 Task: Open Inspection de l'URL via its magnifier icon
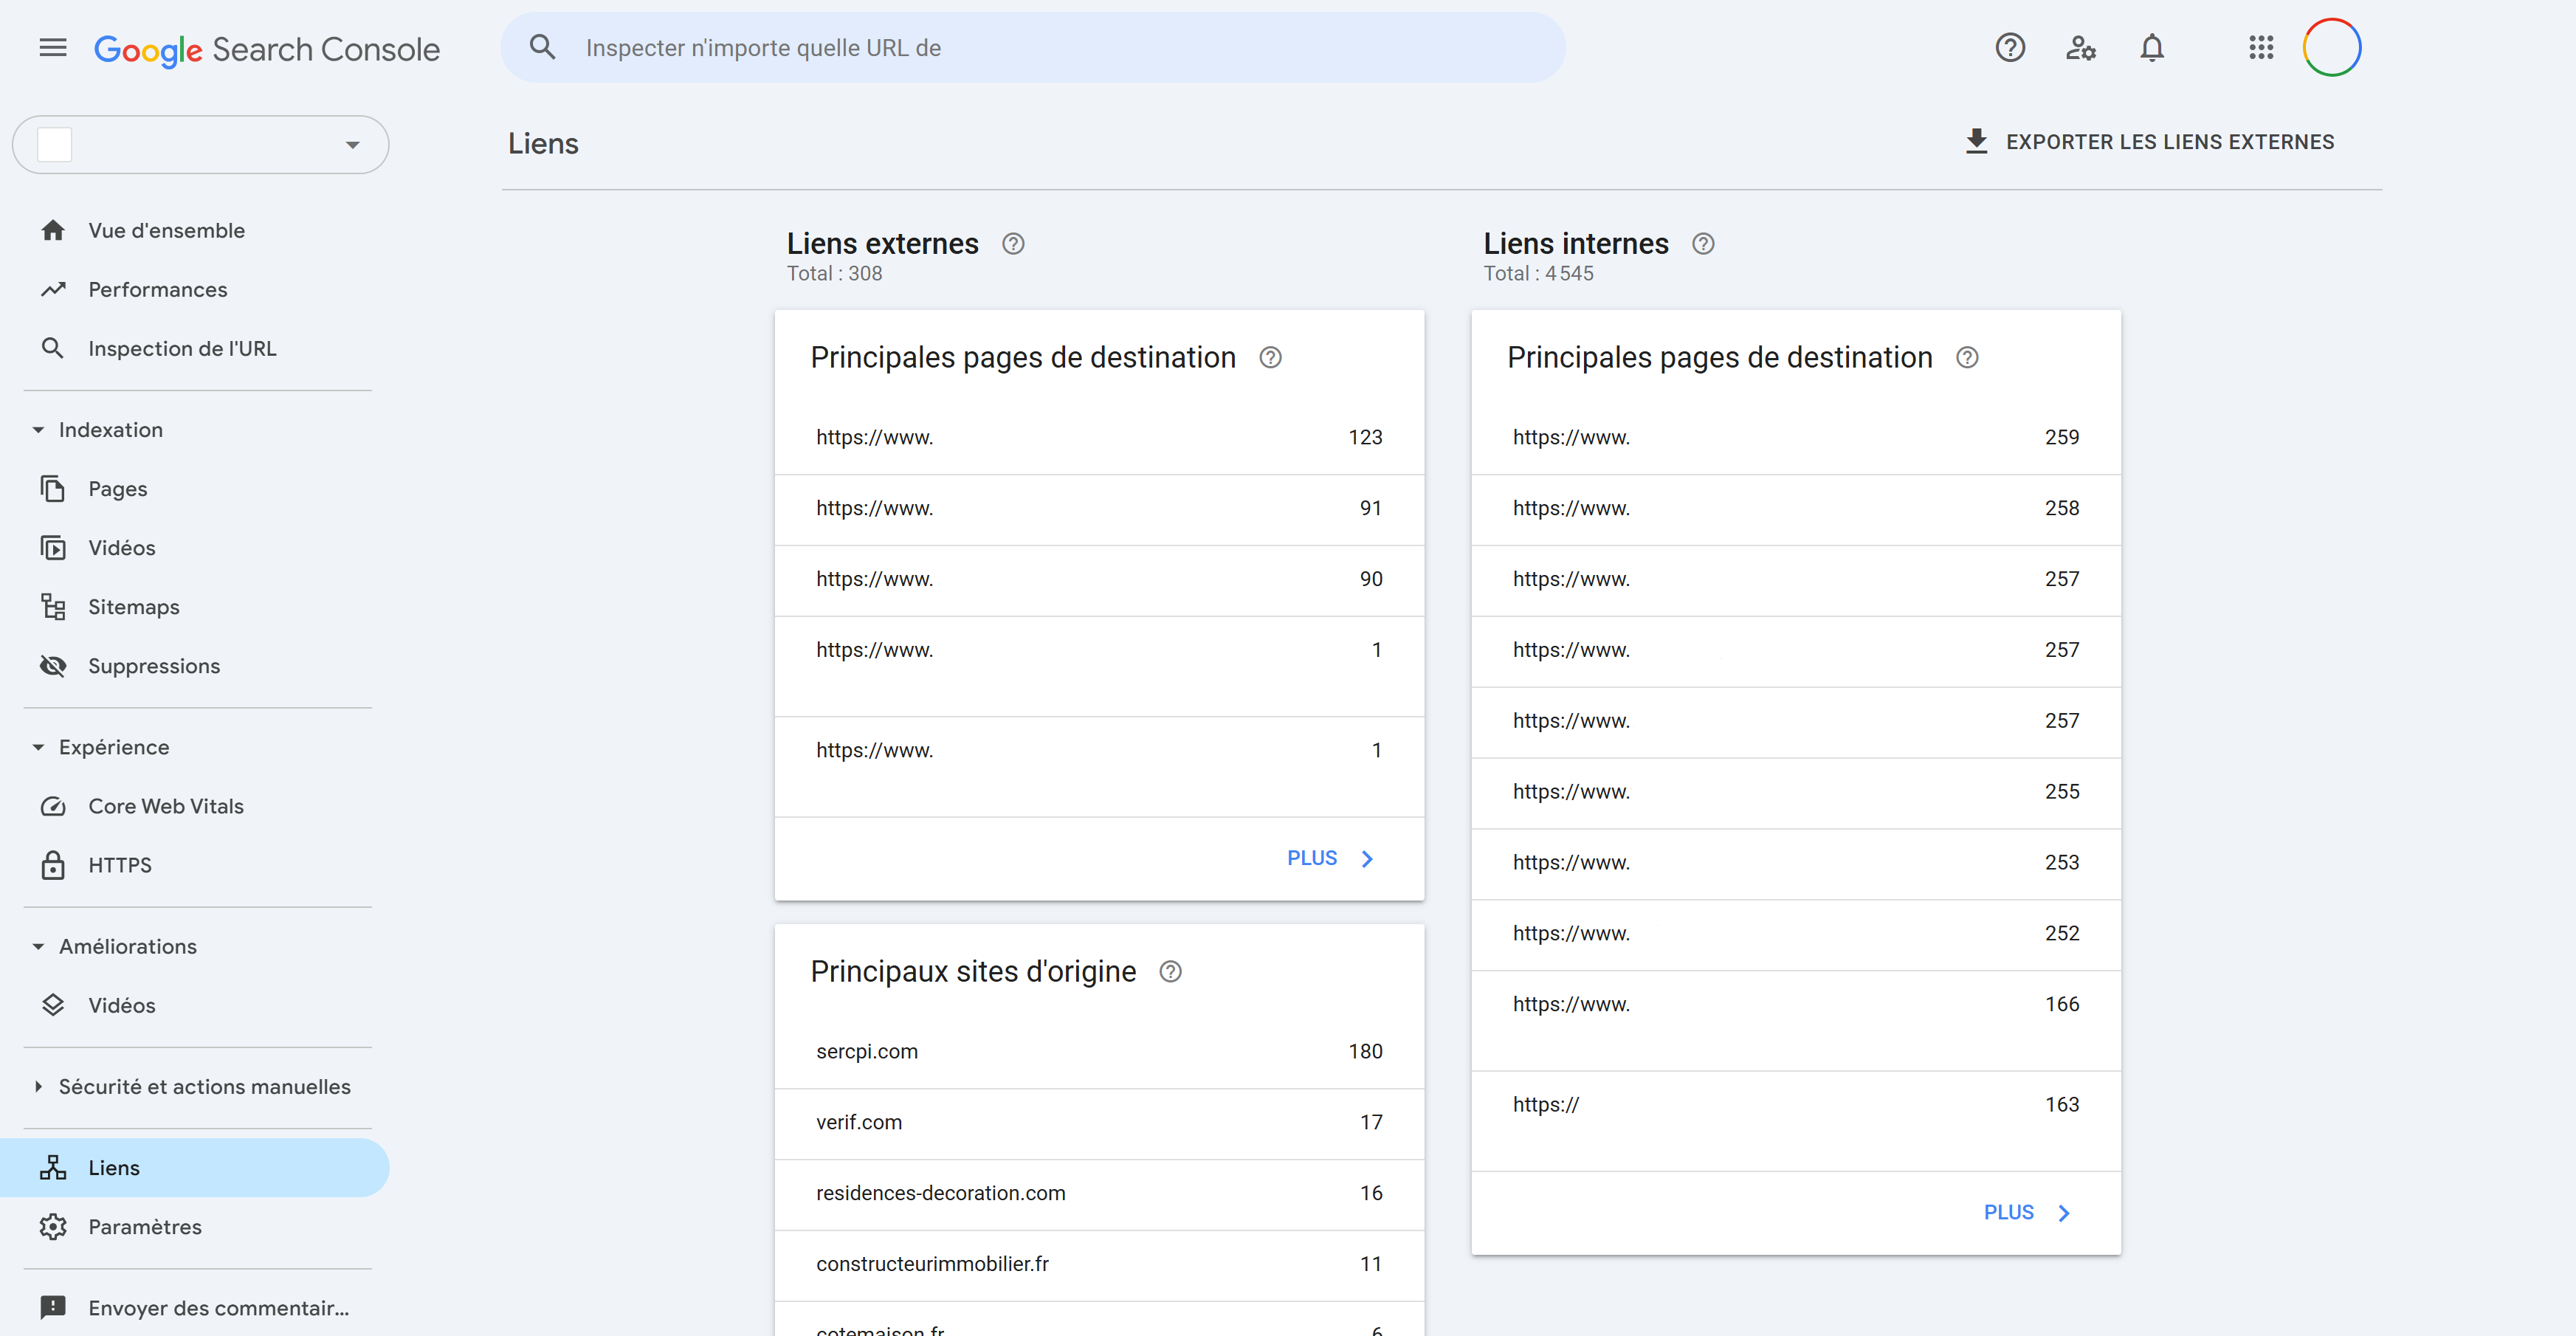click(53, 348)
